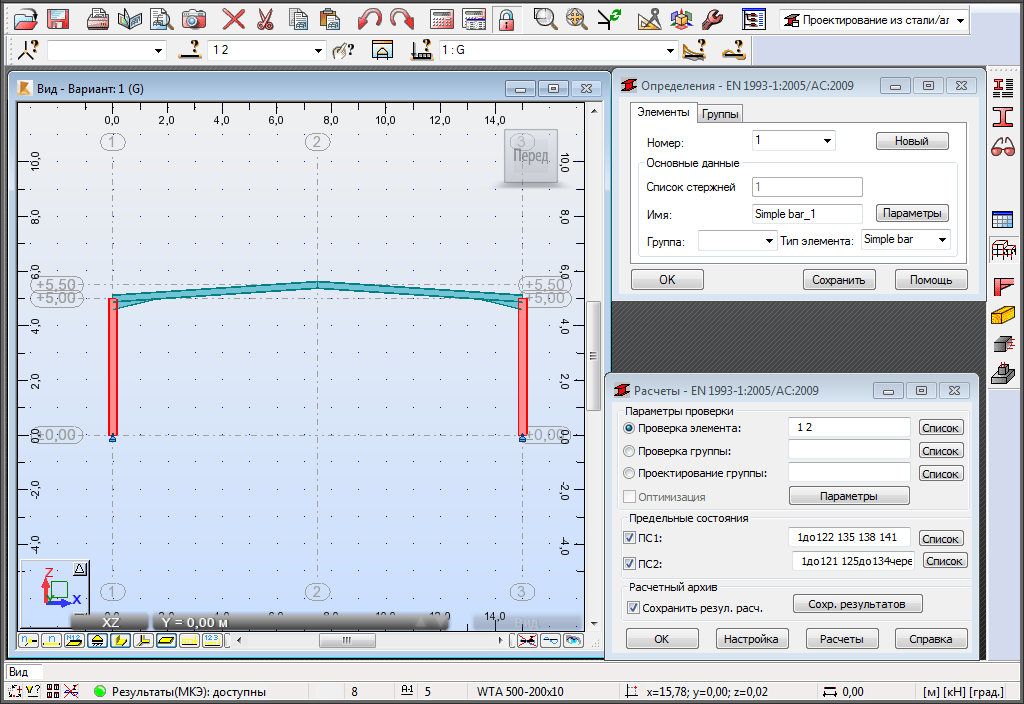1024x704 pixels.
Task: Click the bar selection question-mark icon
Action: click(x=190, y=50)
